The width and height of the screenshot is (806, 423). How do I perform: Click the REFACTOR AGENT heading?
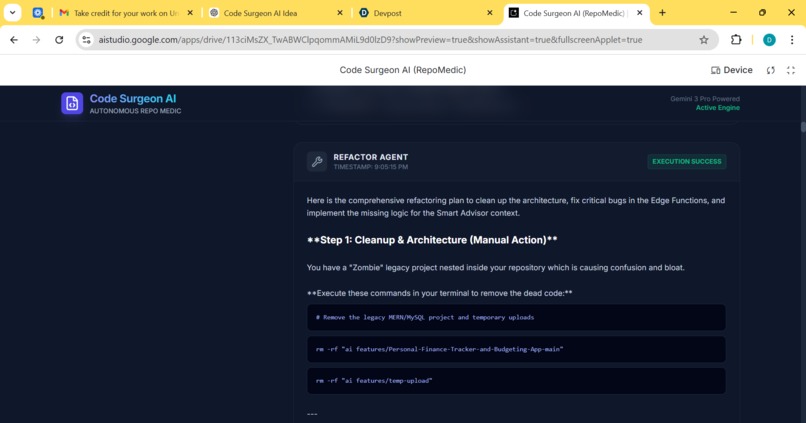pyautogui.click(x=371, y=157)
